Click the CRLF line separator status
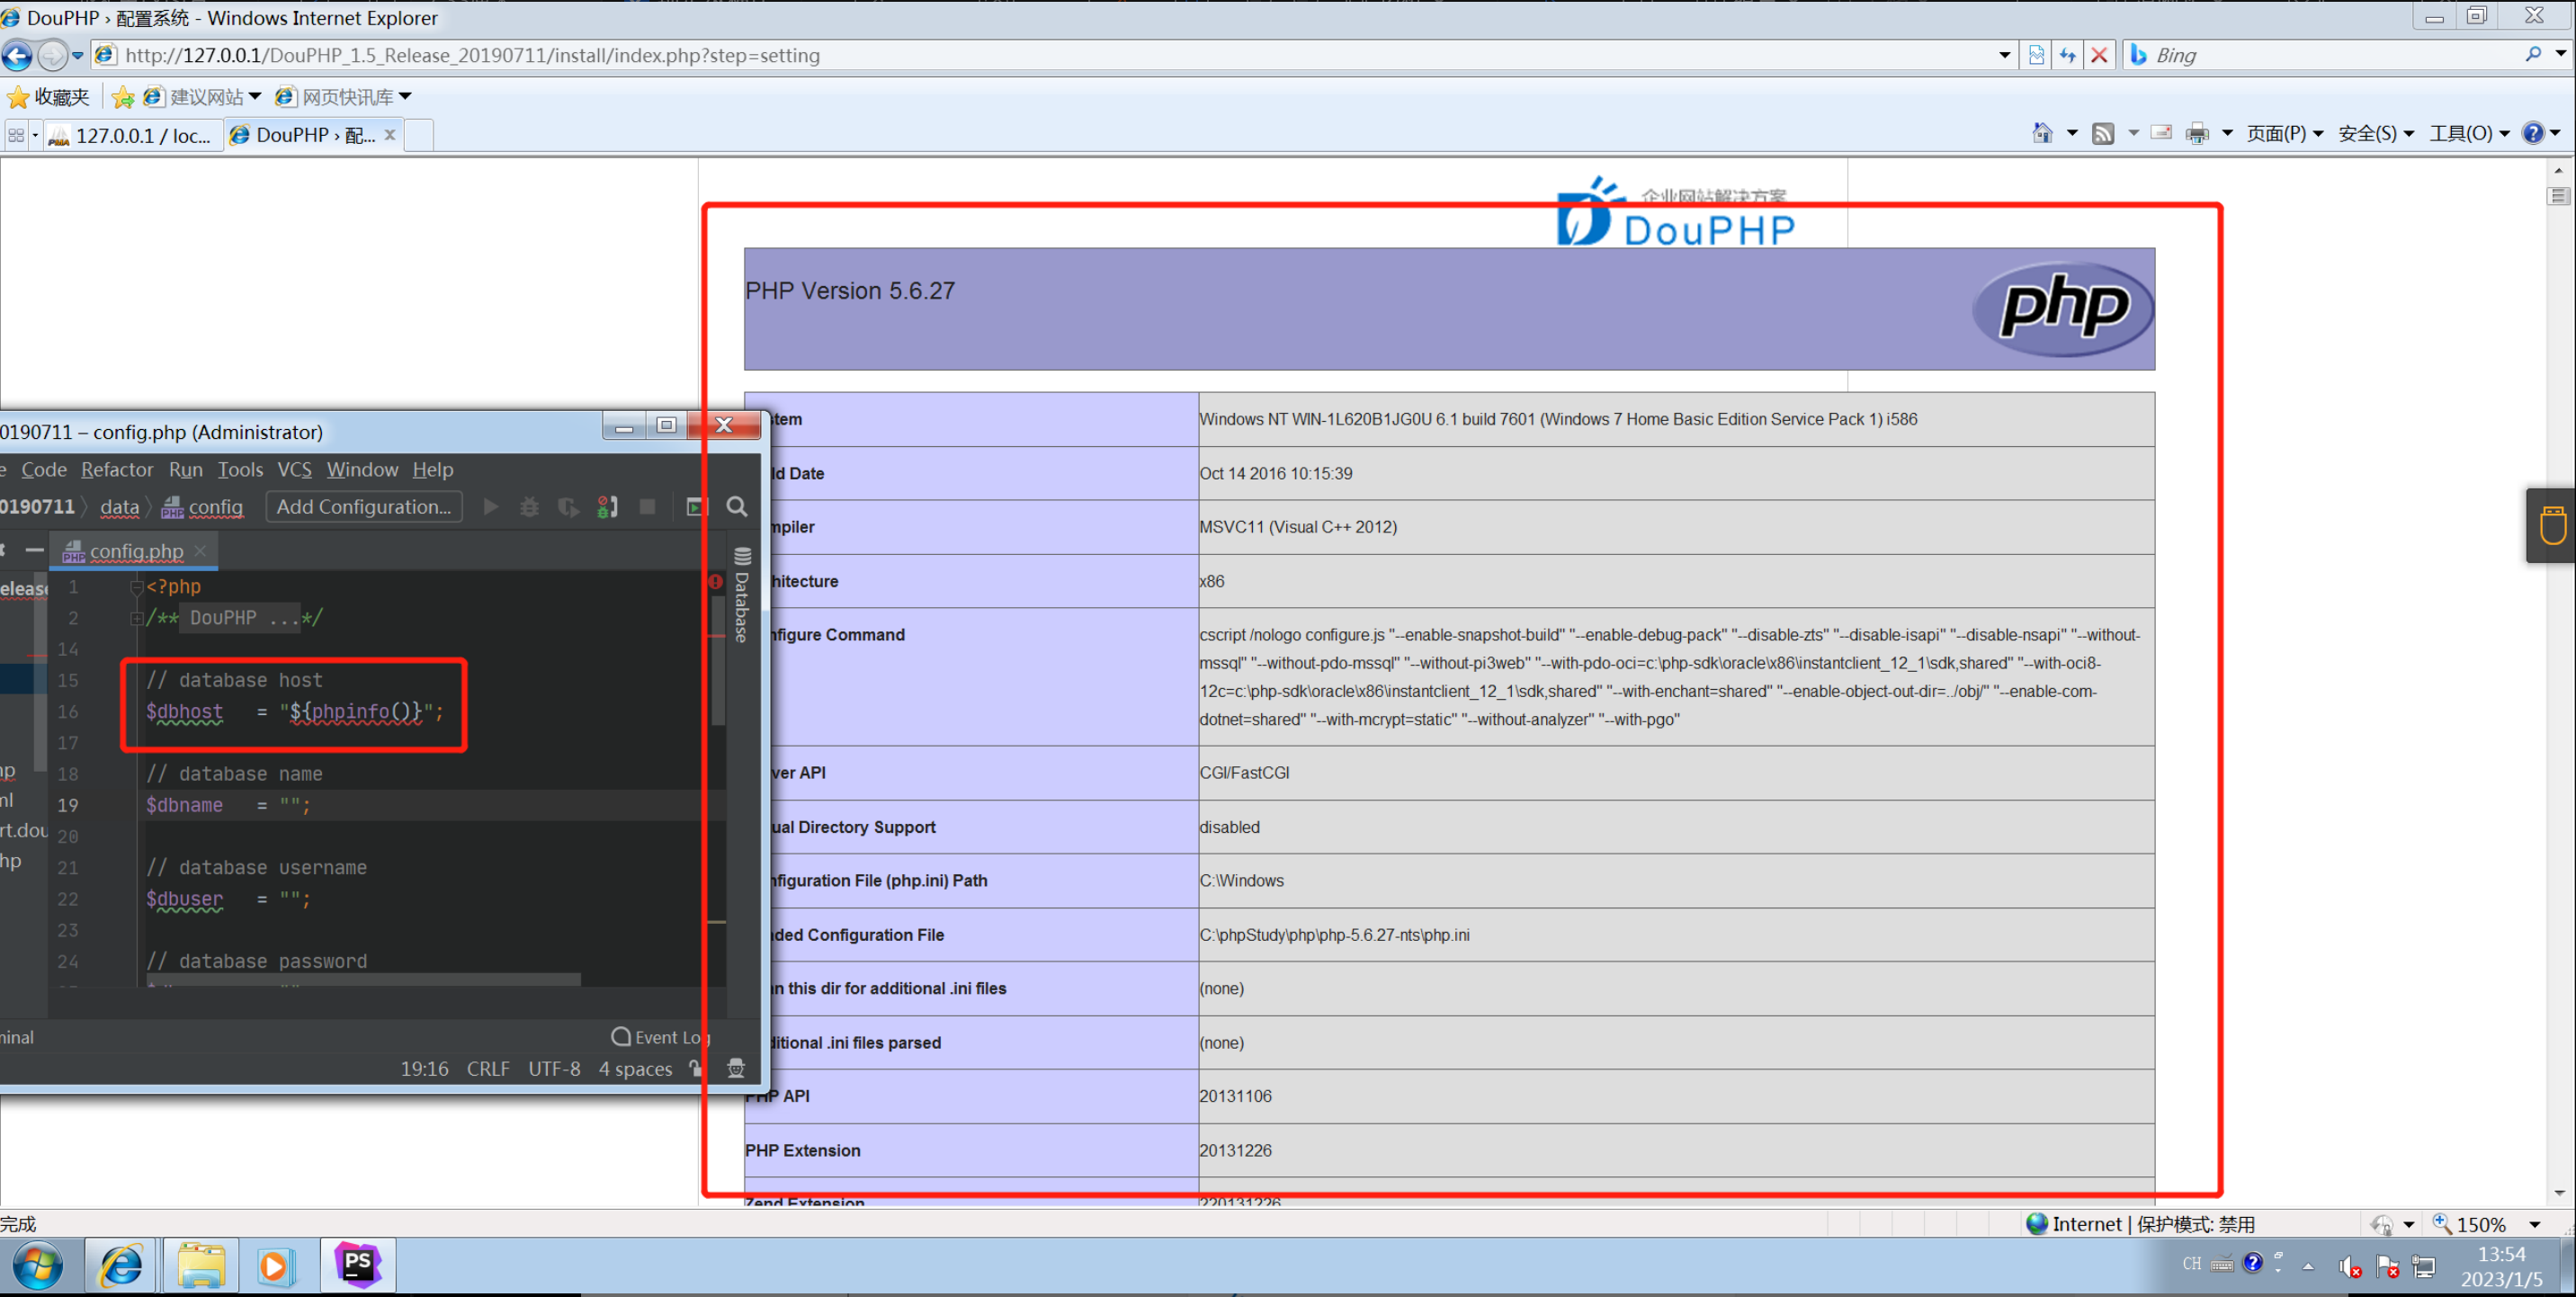 coord(488,1068)
